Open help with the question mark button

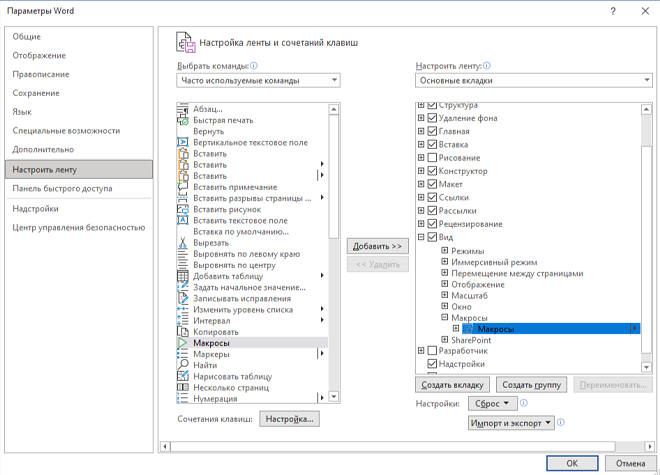coord(613,11)
